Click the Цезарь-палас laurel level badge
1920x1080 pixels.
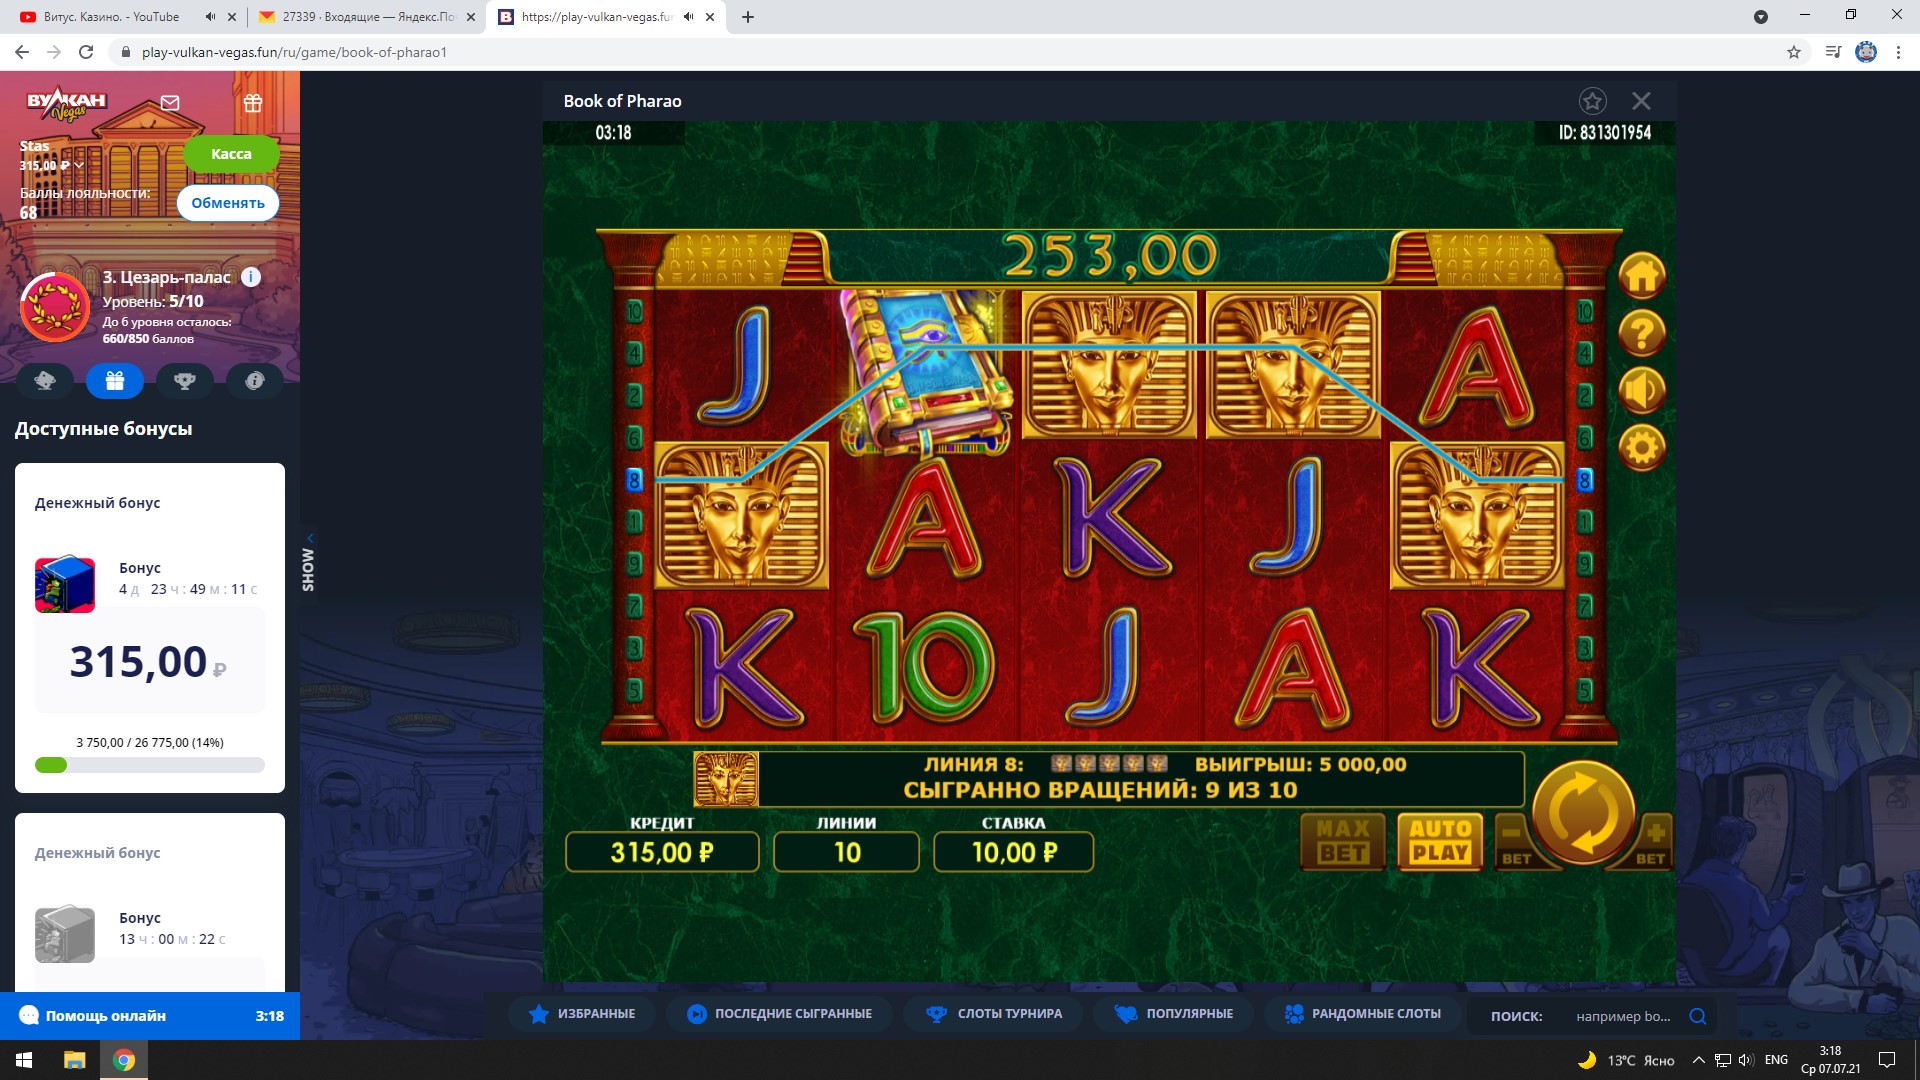[x=55, y=307]
